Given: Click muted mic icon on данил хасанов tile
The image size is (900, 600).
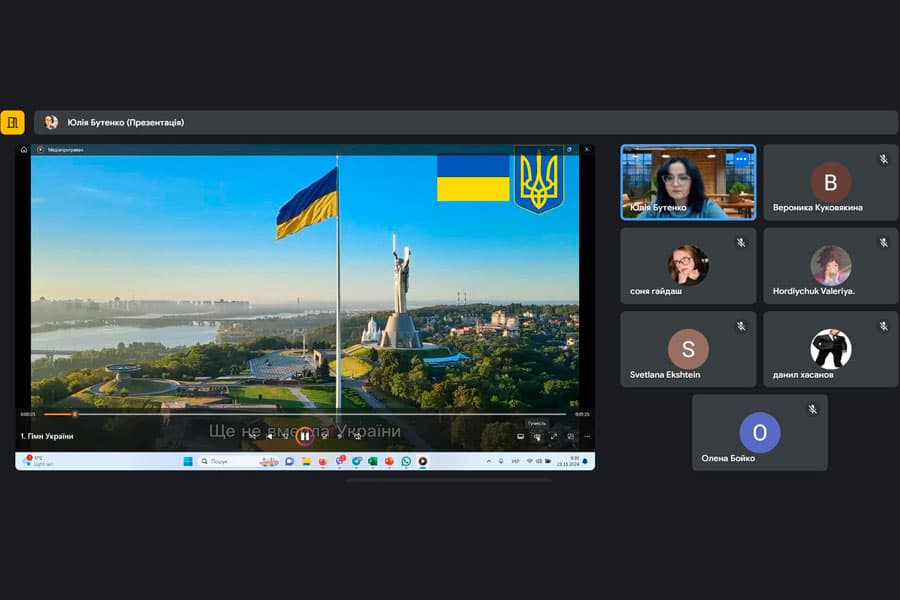Looking at the screenshot, I should [883, 326].
